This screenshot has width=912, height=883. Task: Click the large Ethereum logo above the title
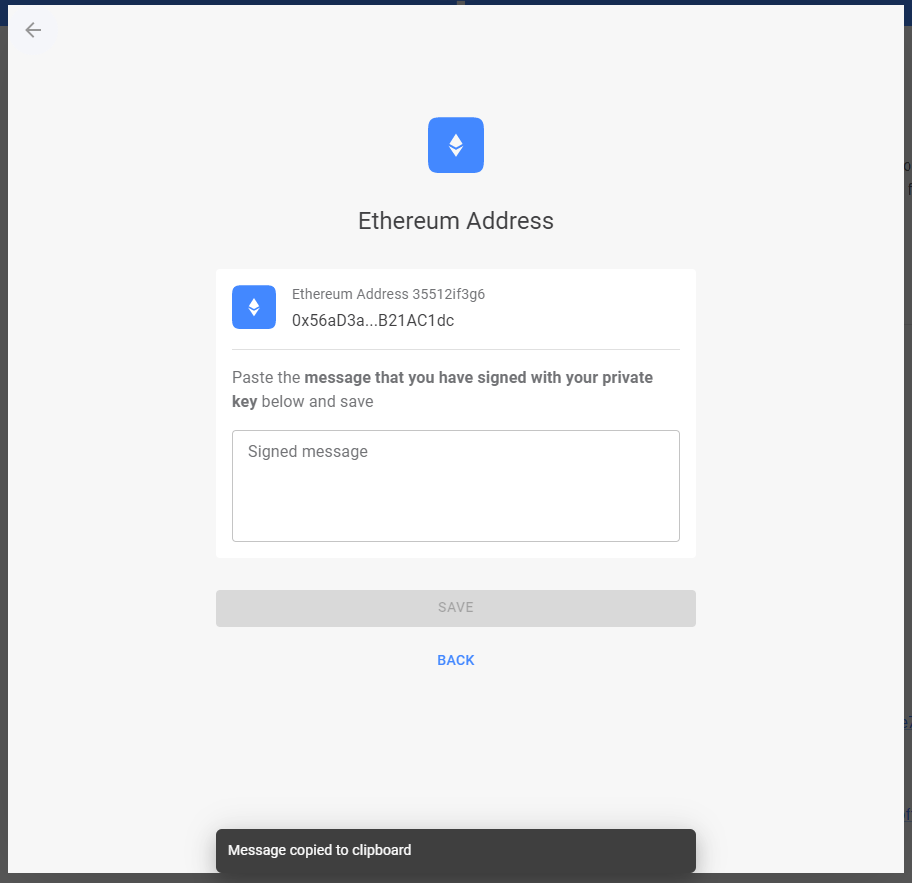(455, 145)
